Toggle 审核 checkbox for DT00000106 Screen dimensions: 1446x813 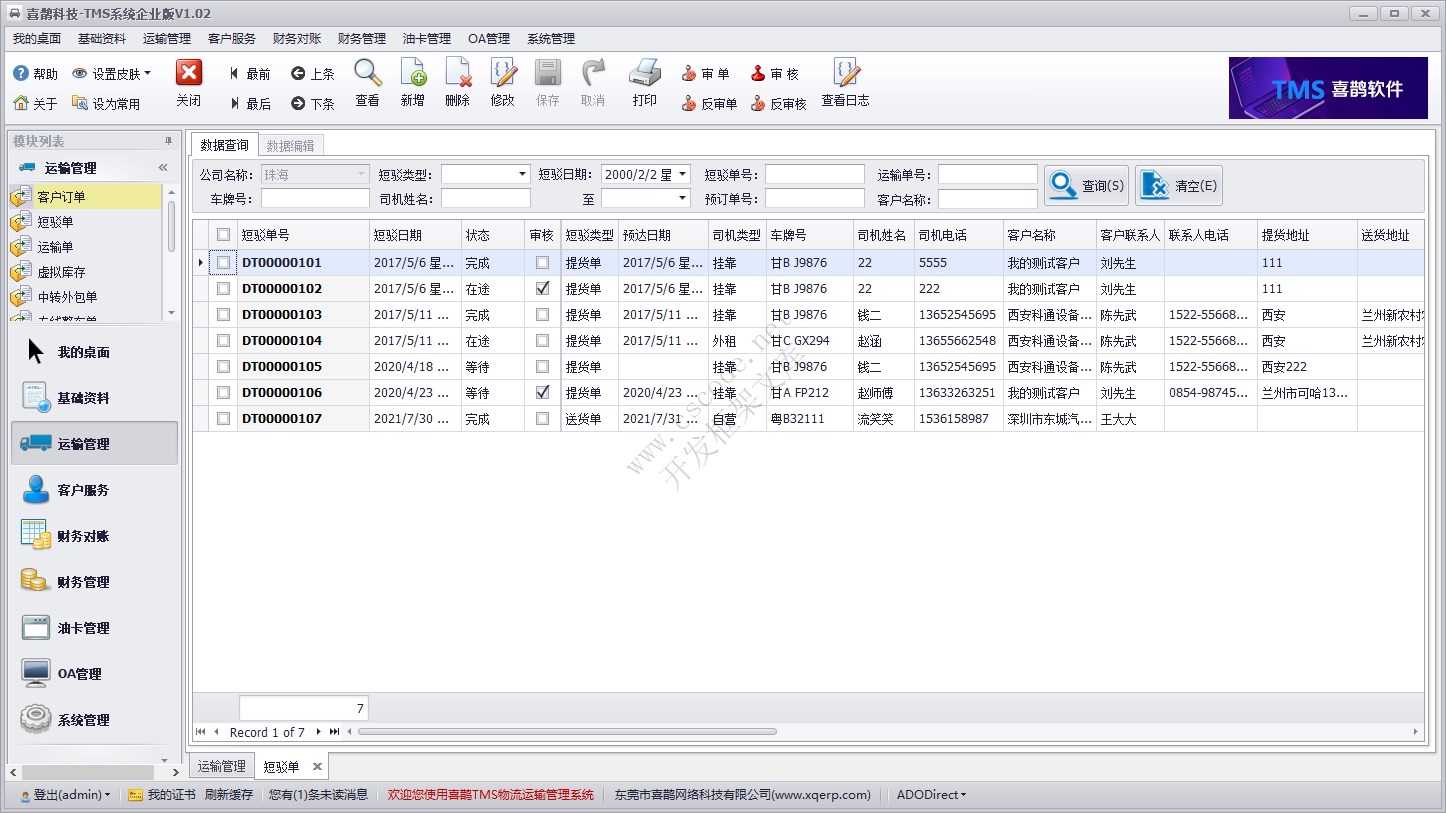click(x=542, y=393)
